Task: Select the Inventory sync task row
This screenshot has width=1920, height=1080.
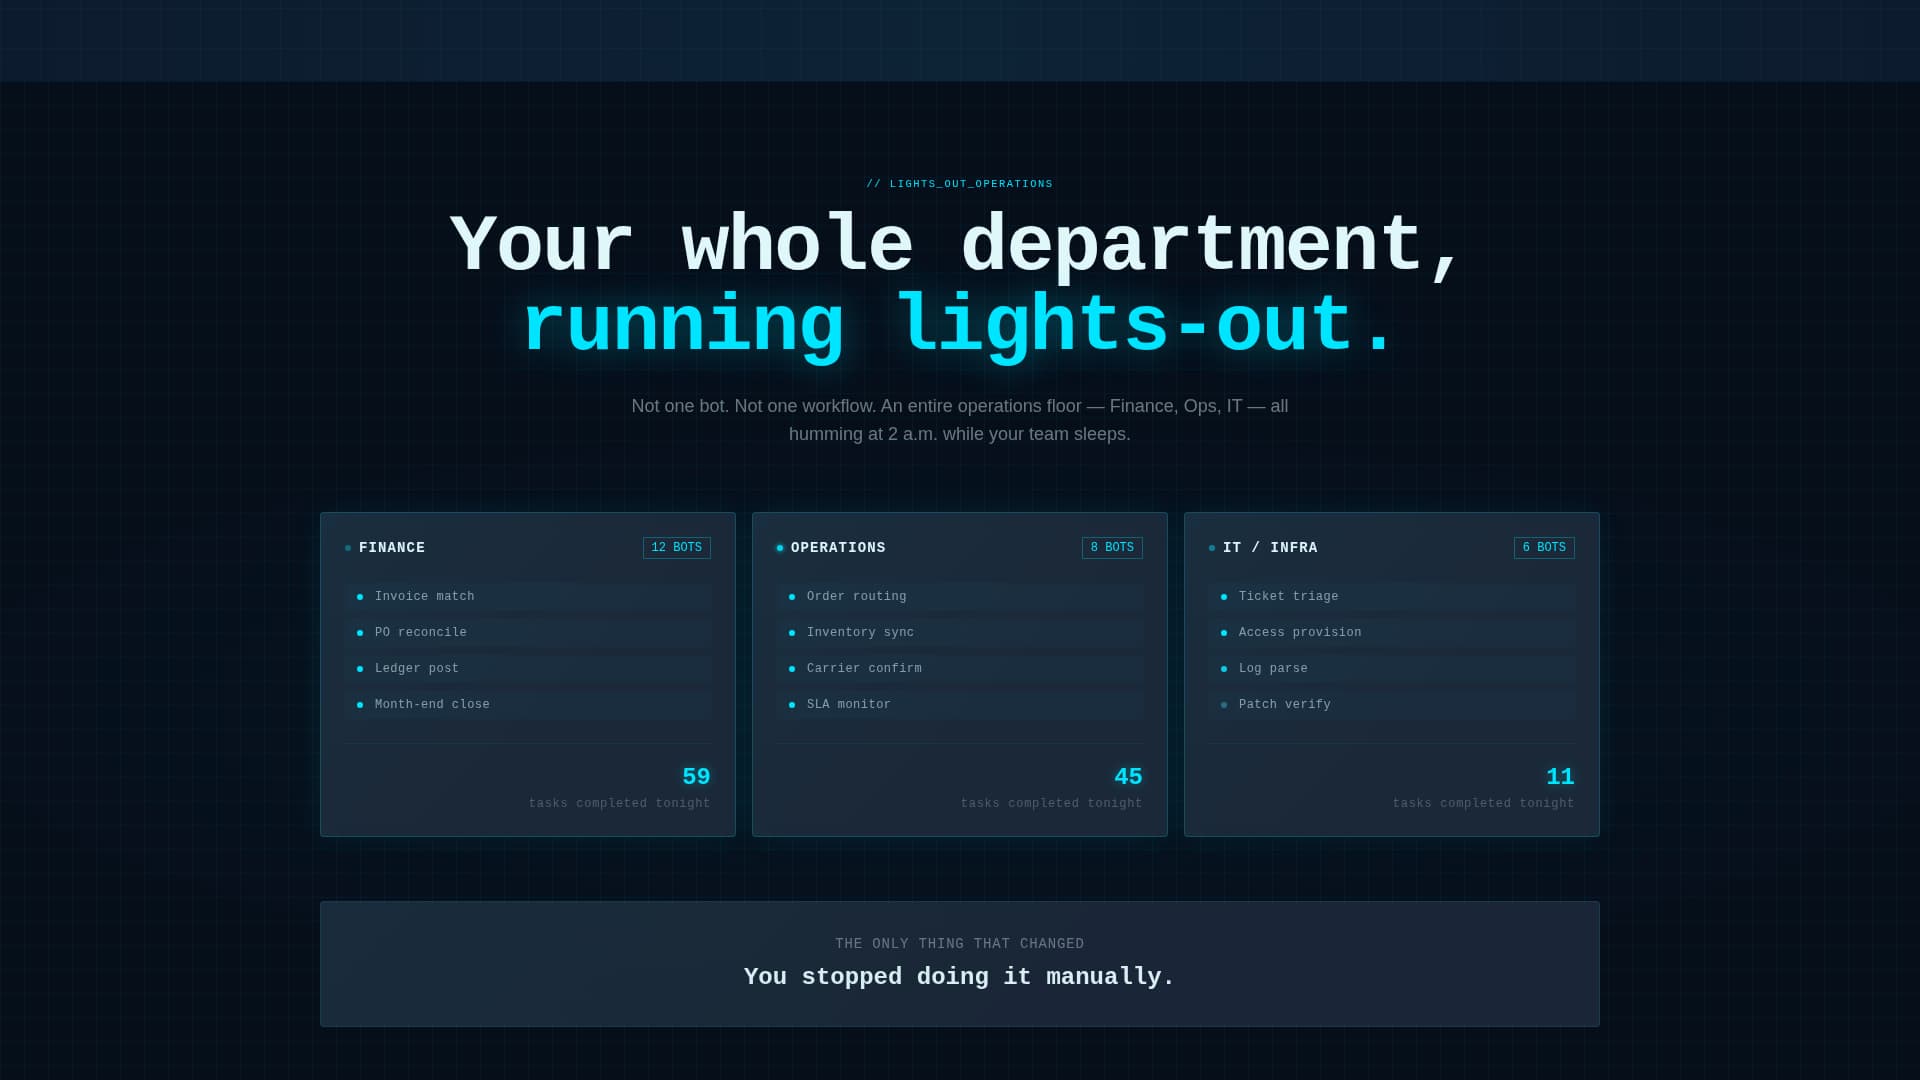Action: [960, 633]
